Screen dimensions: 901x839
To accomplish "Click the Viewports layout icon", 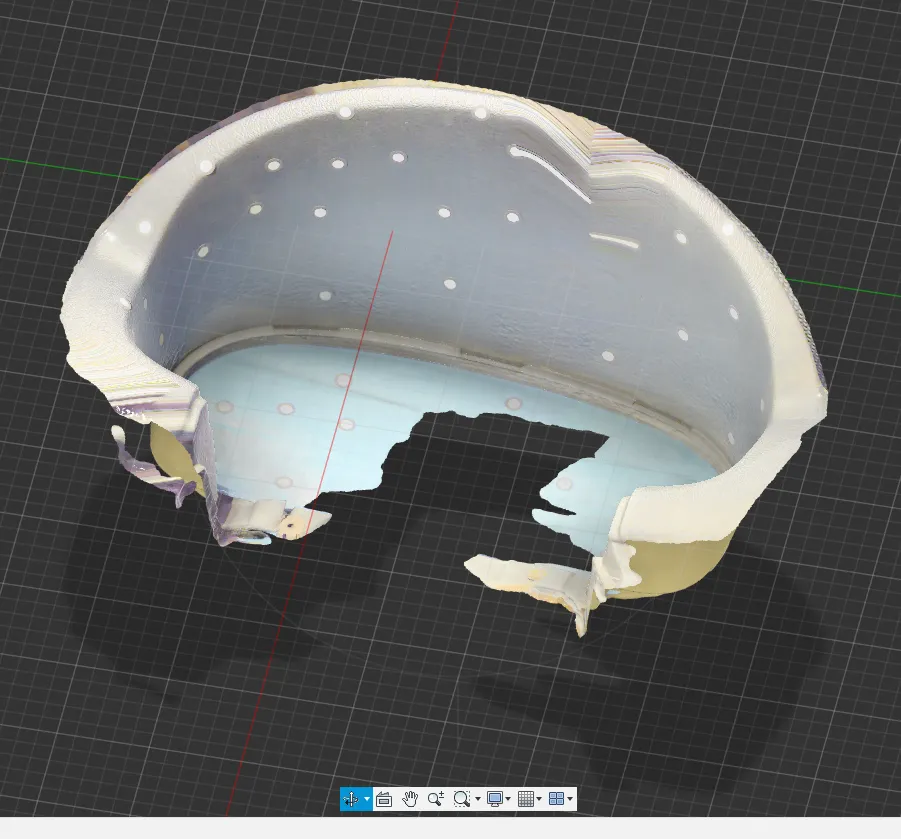I will pos(556,799).
